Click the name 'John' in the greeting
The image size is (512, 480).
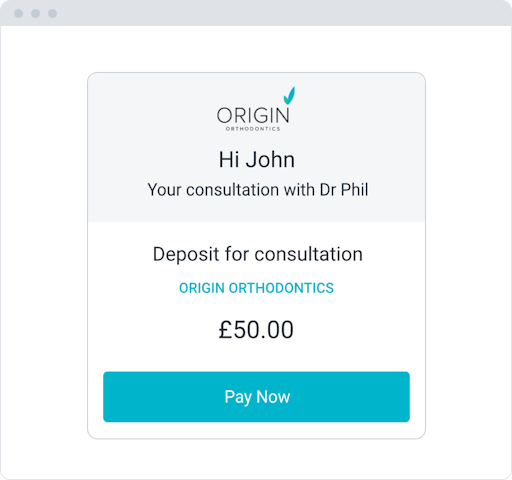coord(270,159)
